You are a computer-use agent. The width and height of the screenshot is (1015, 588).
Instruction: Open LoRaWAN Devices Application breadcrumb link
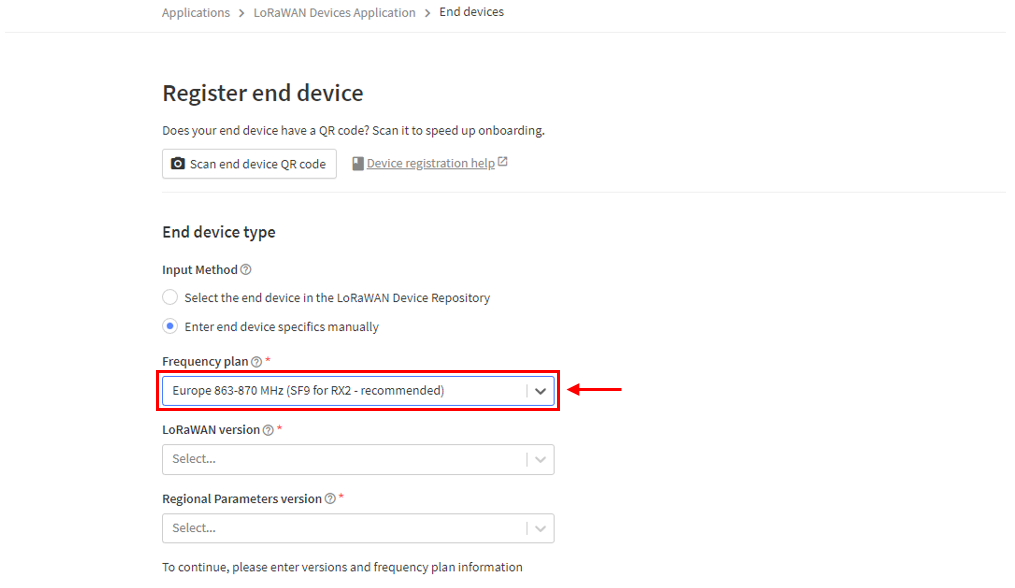point(334,12)
